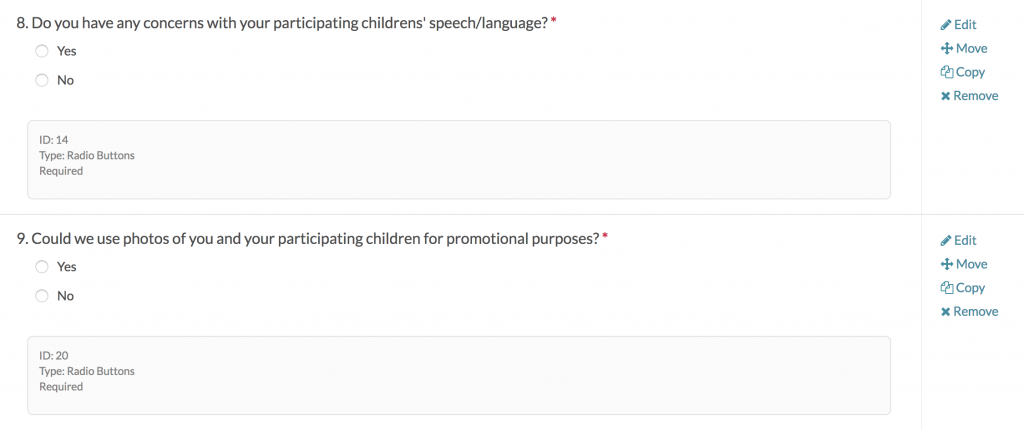Click the Remove X icon for question 8
Image resolution: width=1024 pixels, height=436 pixels.
(946, 96)
